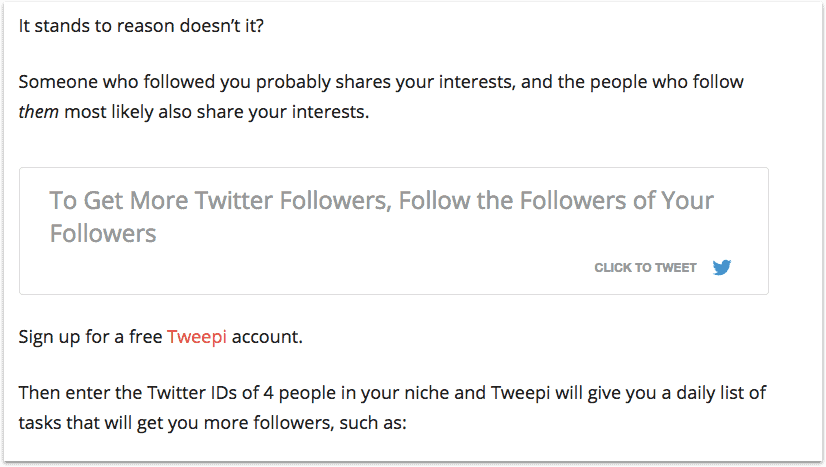Click the italicized word "them"
The height and width of the screenshot is (467, 826).
[39, 110]
